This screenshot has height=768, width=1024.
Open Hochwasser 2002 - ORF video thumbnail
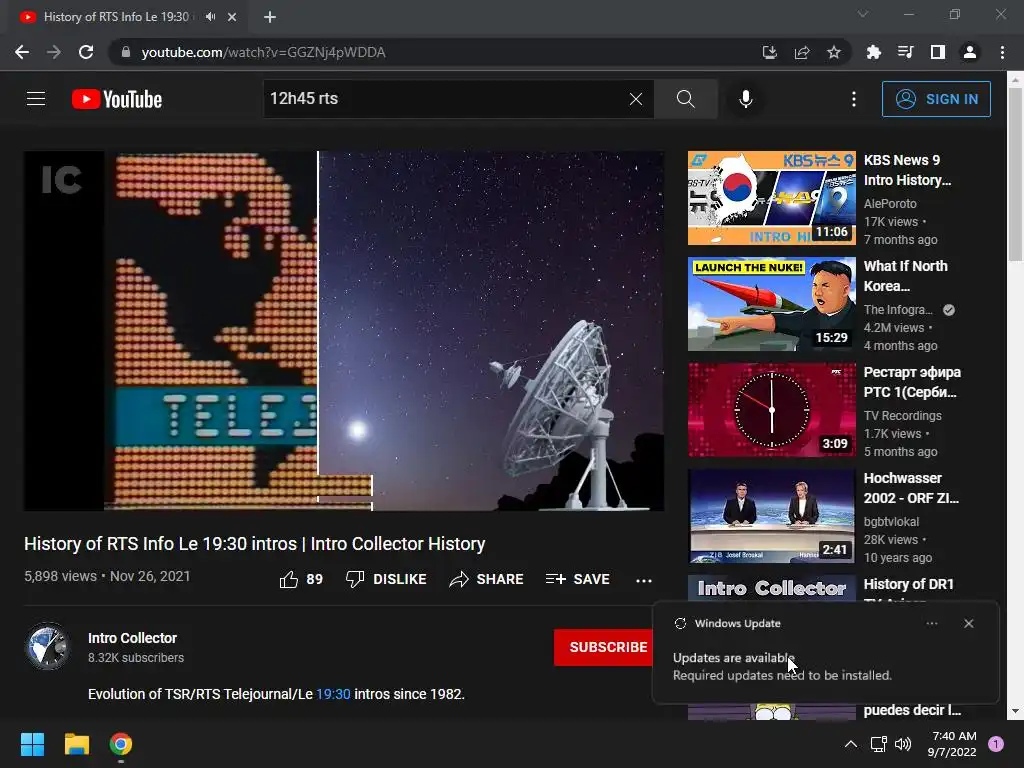tap(771, 515)
